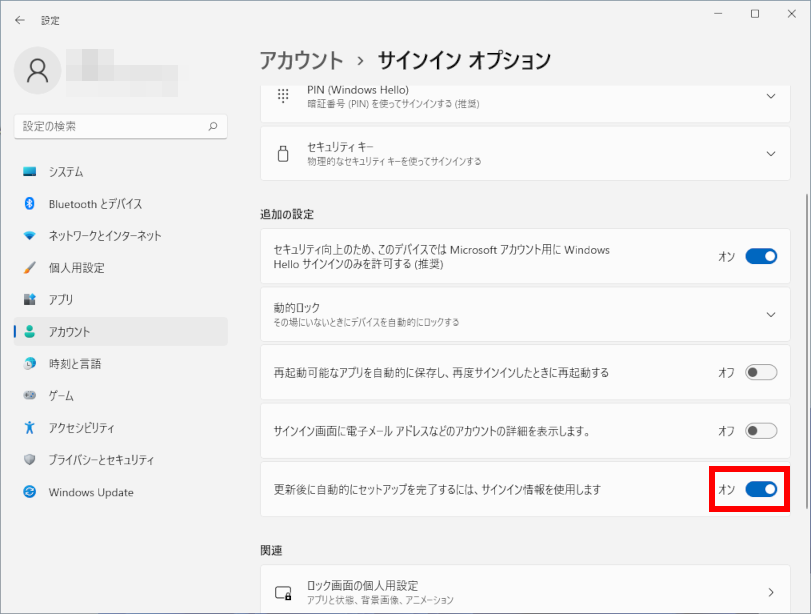The width and height of the screenshot is (811, 614).
Task: Go to アカウント breadcrumb link
Action: click(x=301, y=60)
